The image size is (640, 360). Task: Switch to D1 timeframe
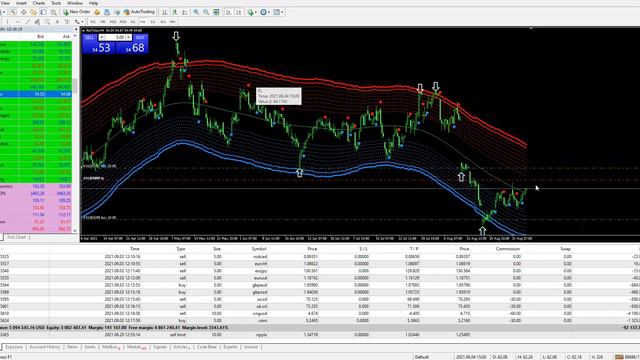tap(153, 22)
